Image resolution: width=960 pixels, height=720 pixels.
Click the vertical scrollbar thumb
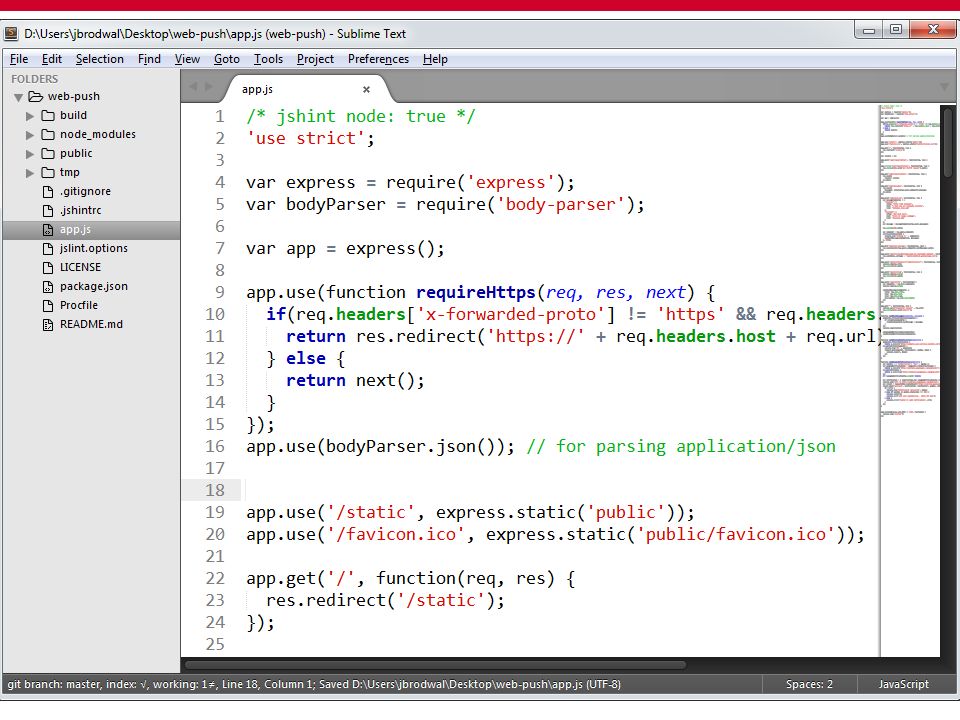pyautogui.click(x=948, y=141)
